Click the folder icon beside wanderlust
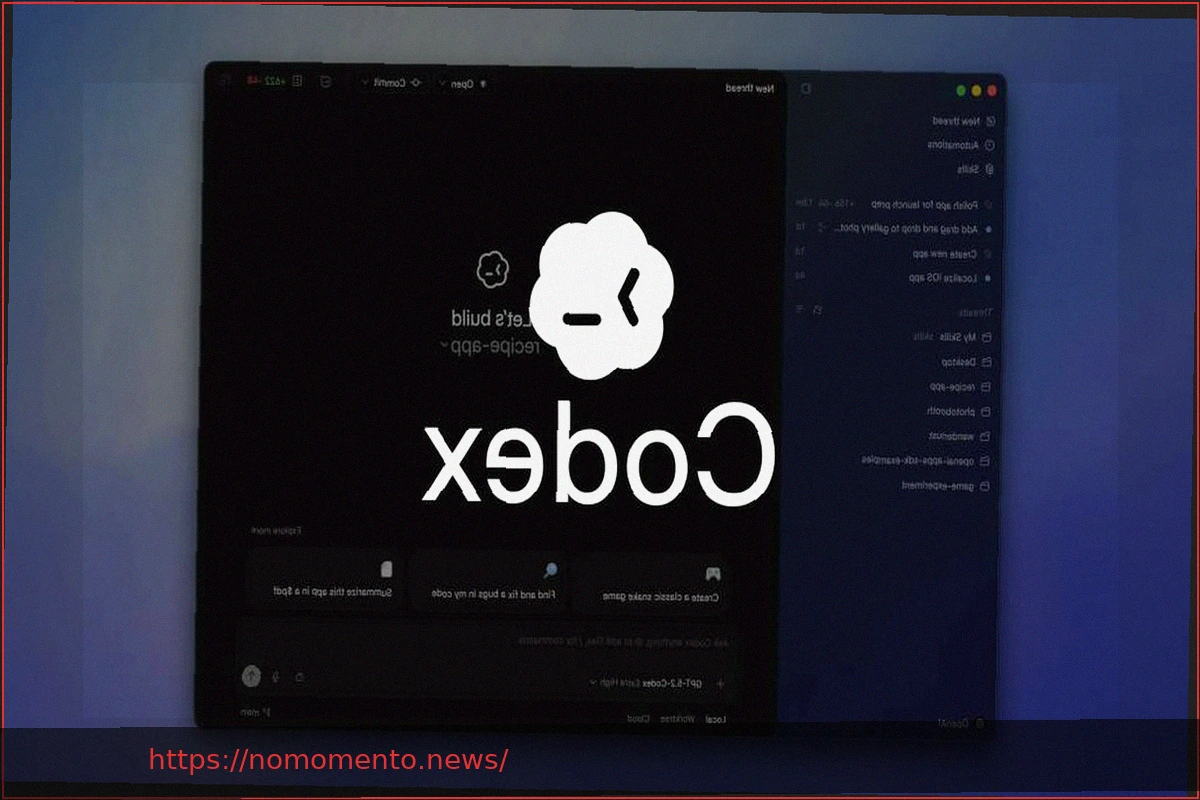Screen dimensions: 1200x800 click(985, 436)
